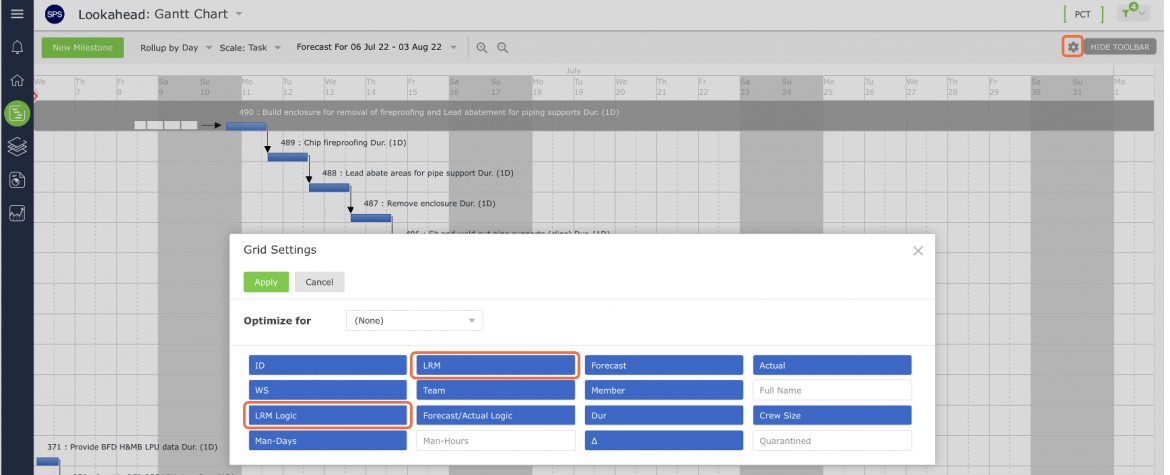
Task: Toggle the LRM Logic column
Action: coord(328,415)
